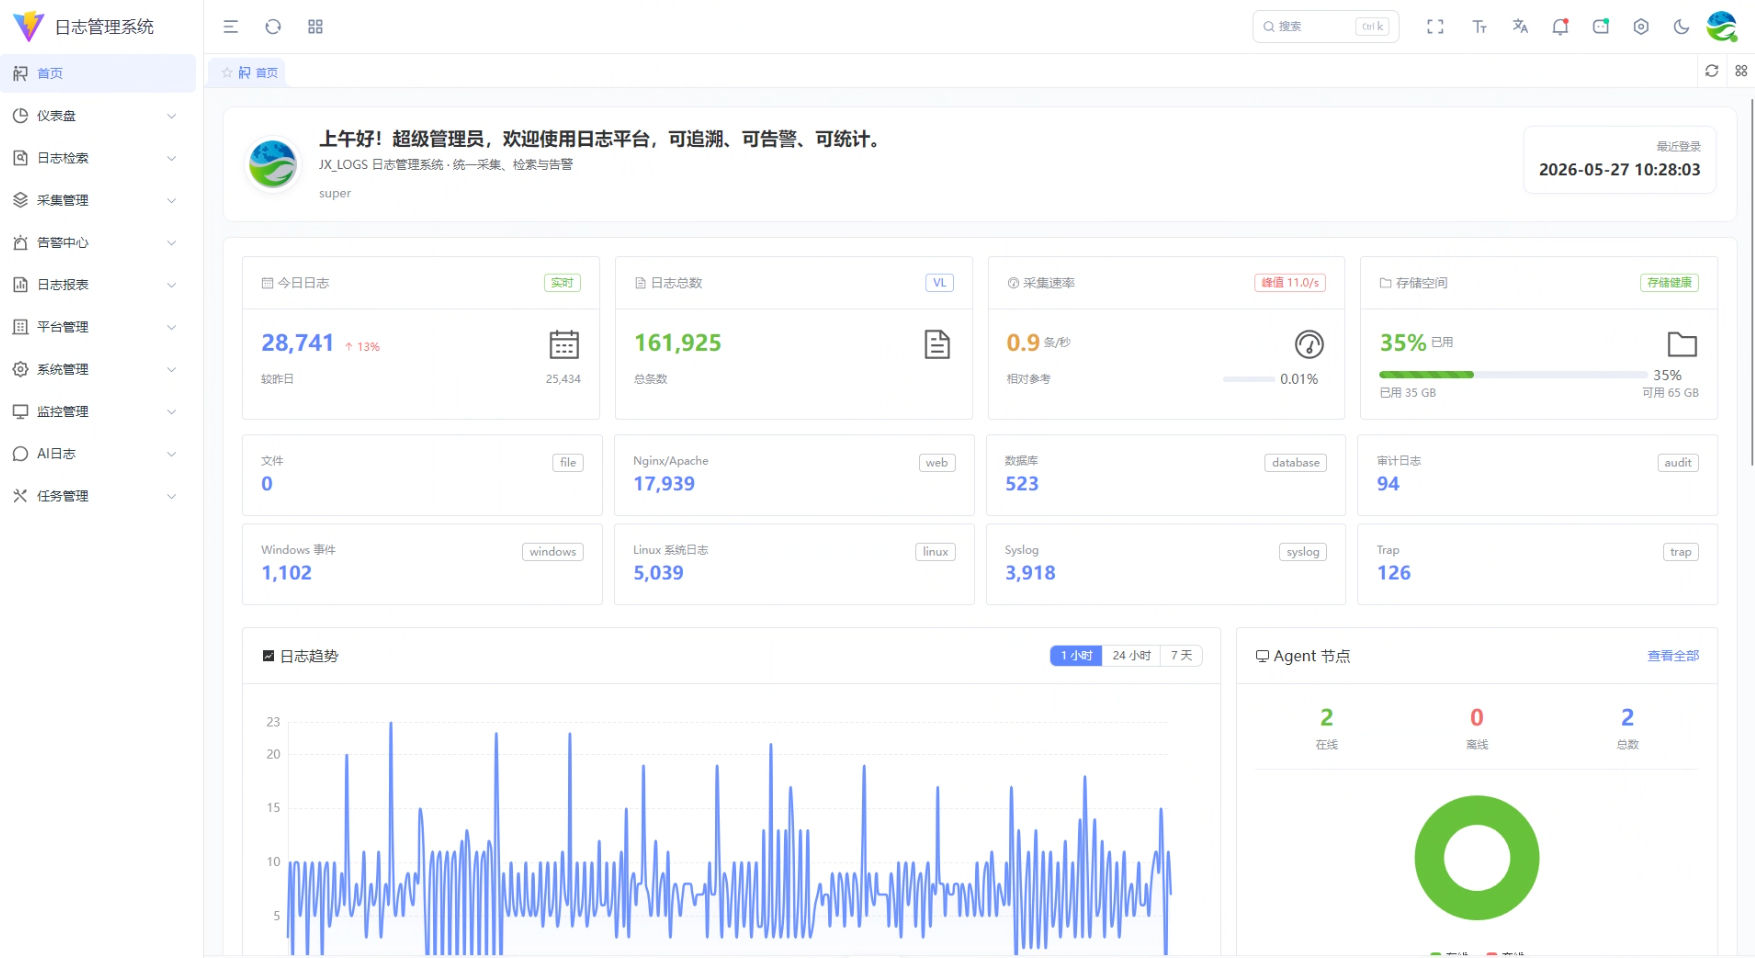Screen dimensions: 1755x958
Task: Collapse the sidebar with the hamburger icon
Action: pyautogui.click(x=231, y=27)
